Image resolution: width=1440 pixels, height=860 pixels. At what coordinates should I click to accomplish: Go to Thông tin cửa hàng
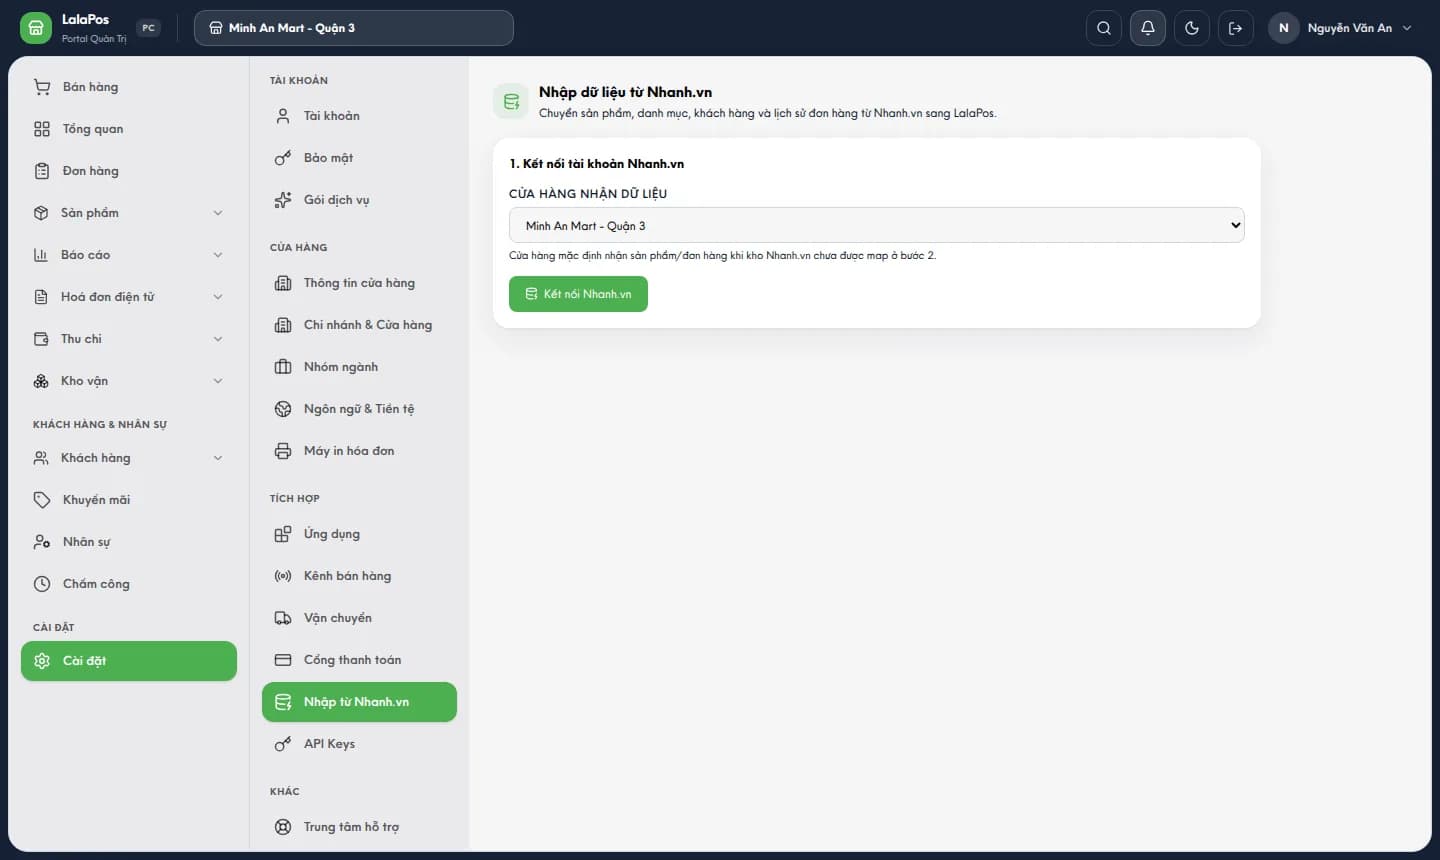point(359,283)
